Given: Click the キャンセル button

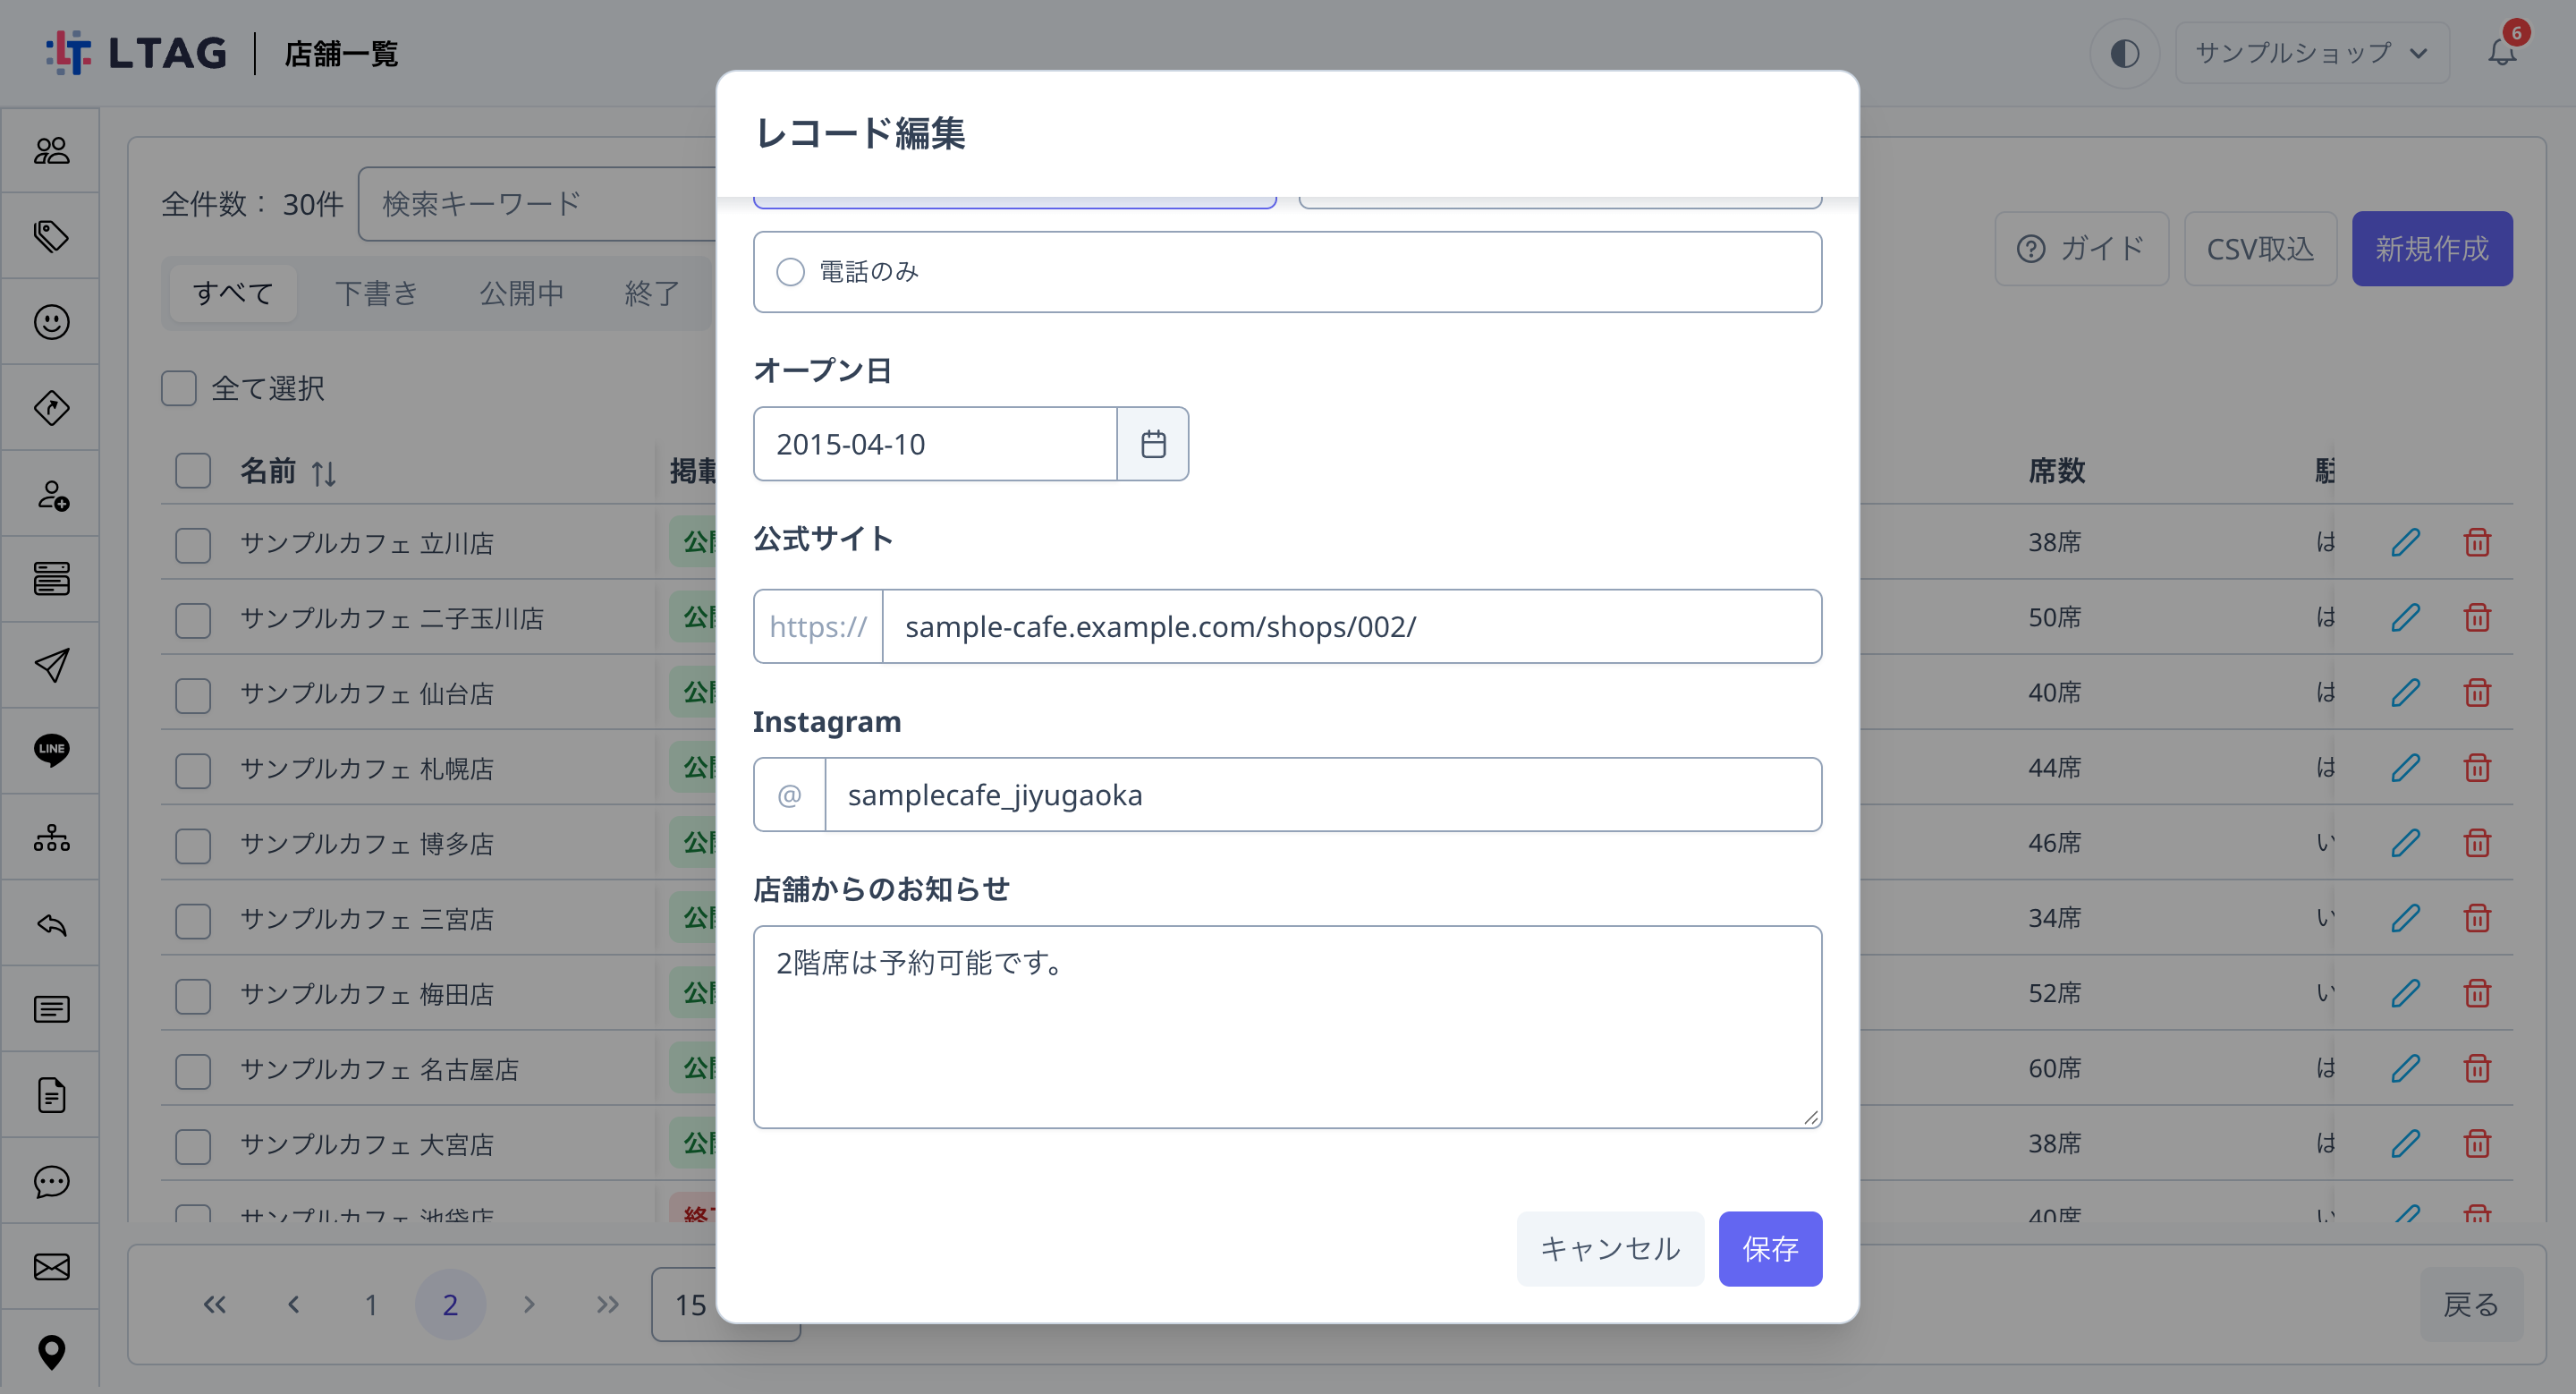Looking at the screenshot, I should (x=1610, y=1249).
